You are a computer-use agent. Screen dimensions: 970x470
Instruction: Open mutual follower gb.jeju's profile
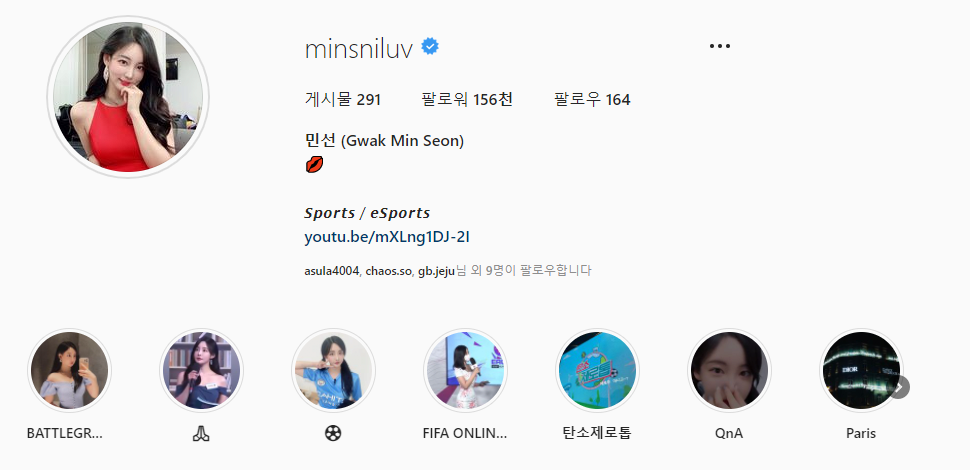coord(437,271)
